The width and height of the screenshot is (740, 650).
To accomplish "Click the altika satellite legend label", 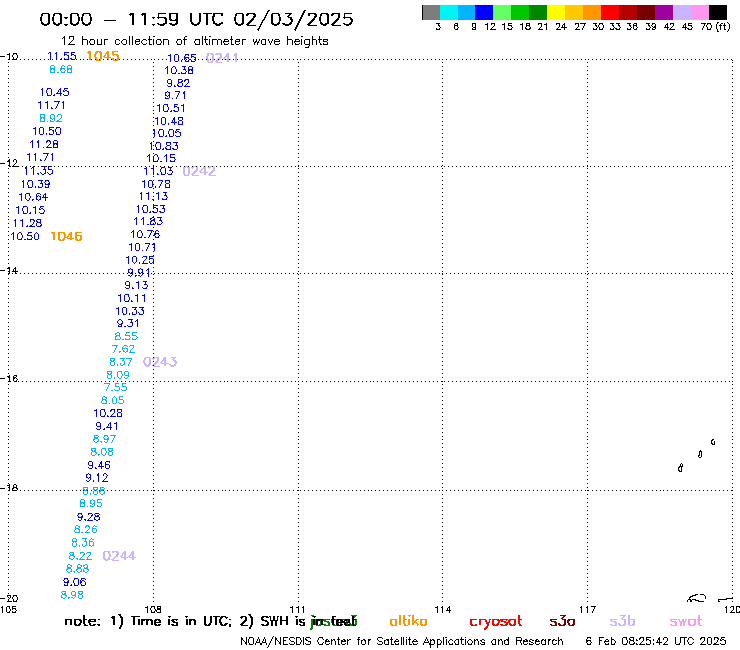I will coord(408,621).
